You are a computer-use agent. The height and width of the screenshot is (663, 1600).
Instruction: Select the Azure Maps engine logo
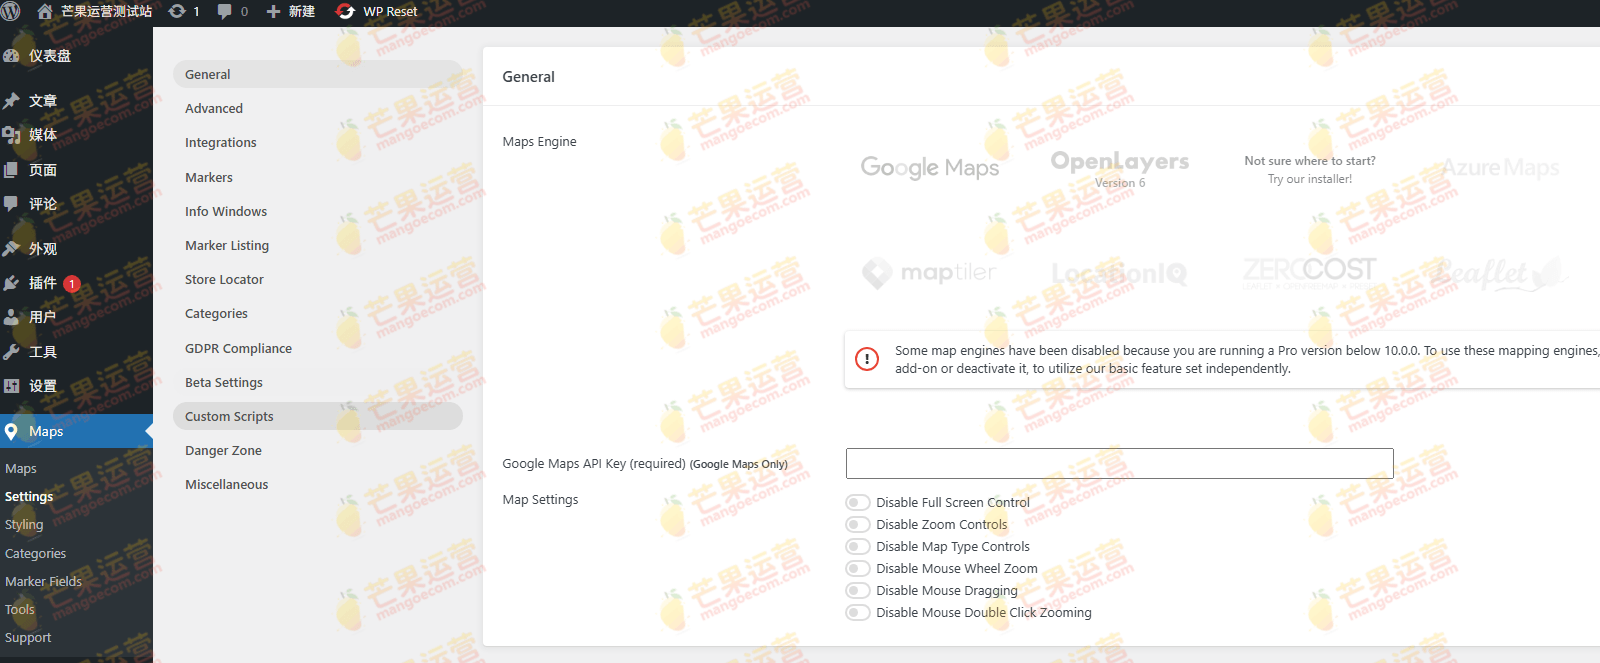click(1500, 168)
